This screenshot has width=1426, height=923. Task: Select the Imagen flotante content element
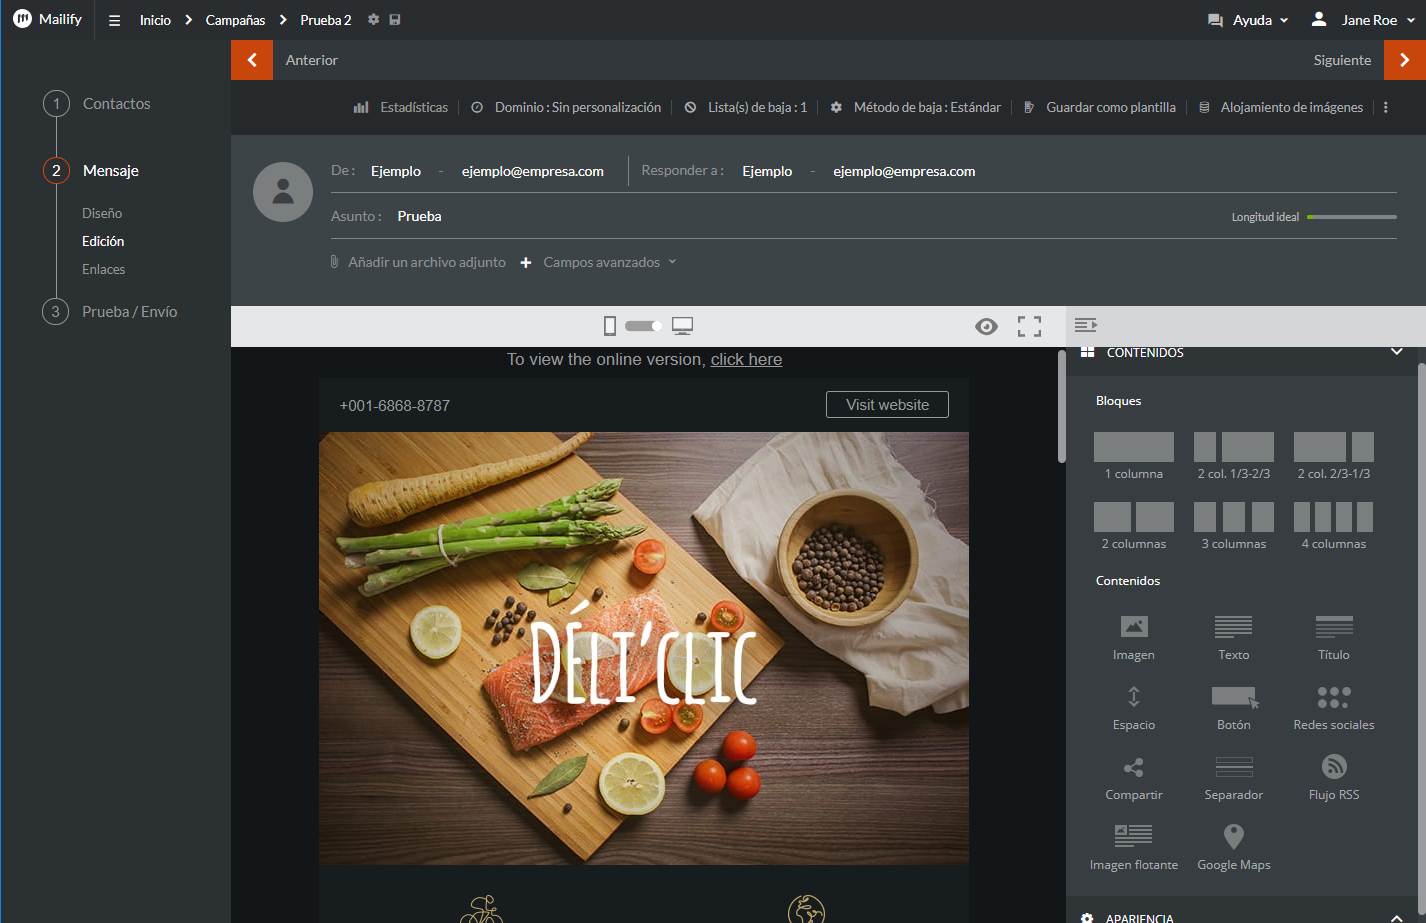pos(1134,848)
